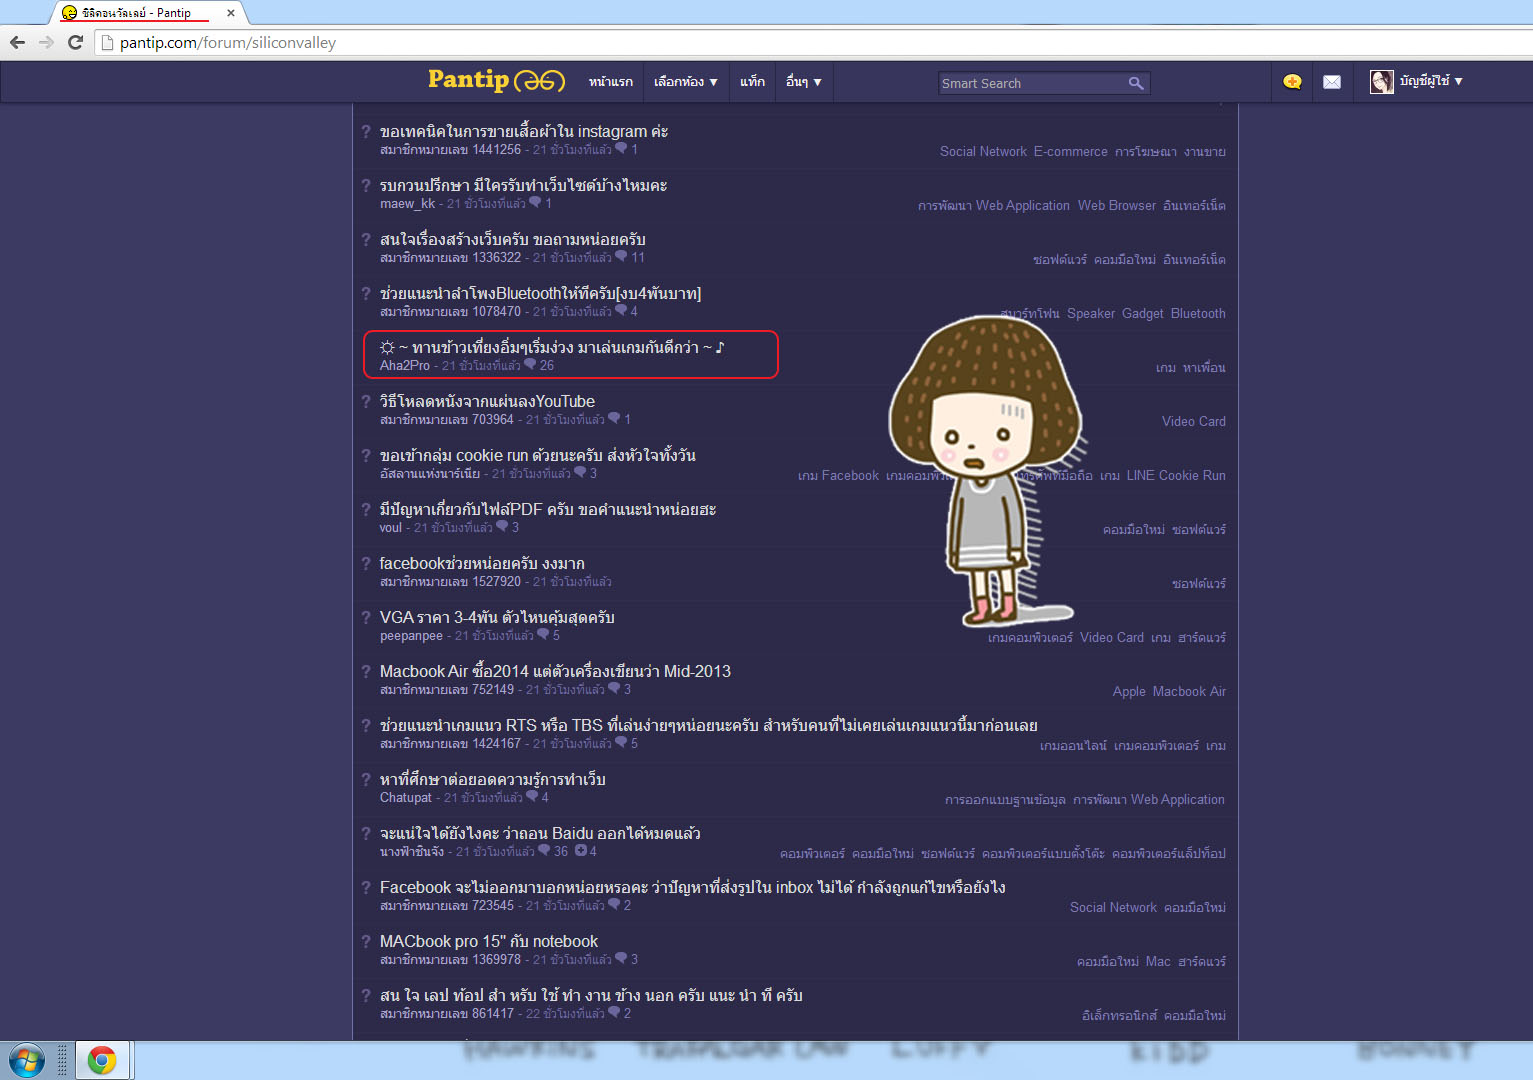The height and width of the screenshot is (1080, 1533).
Task: Expand the เลือกห้อง dropdown
Action: (x=686, y=82)
